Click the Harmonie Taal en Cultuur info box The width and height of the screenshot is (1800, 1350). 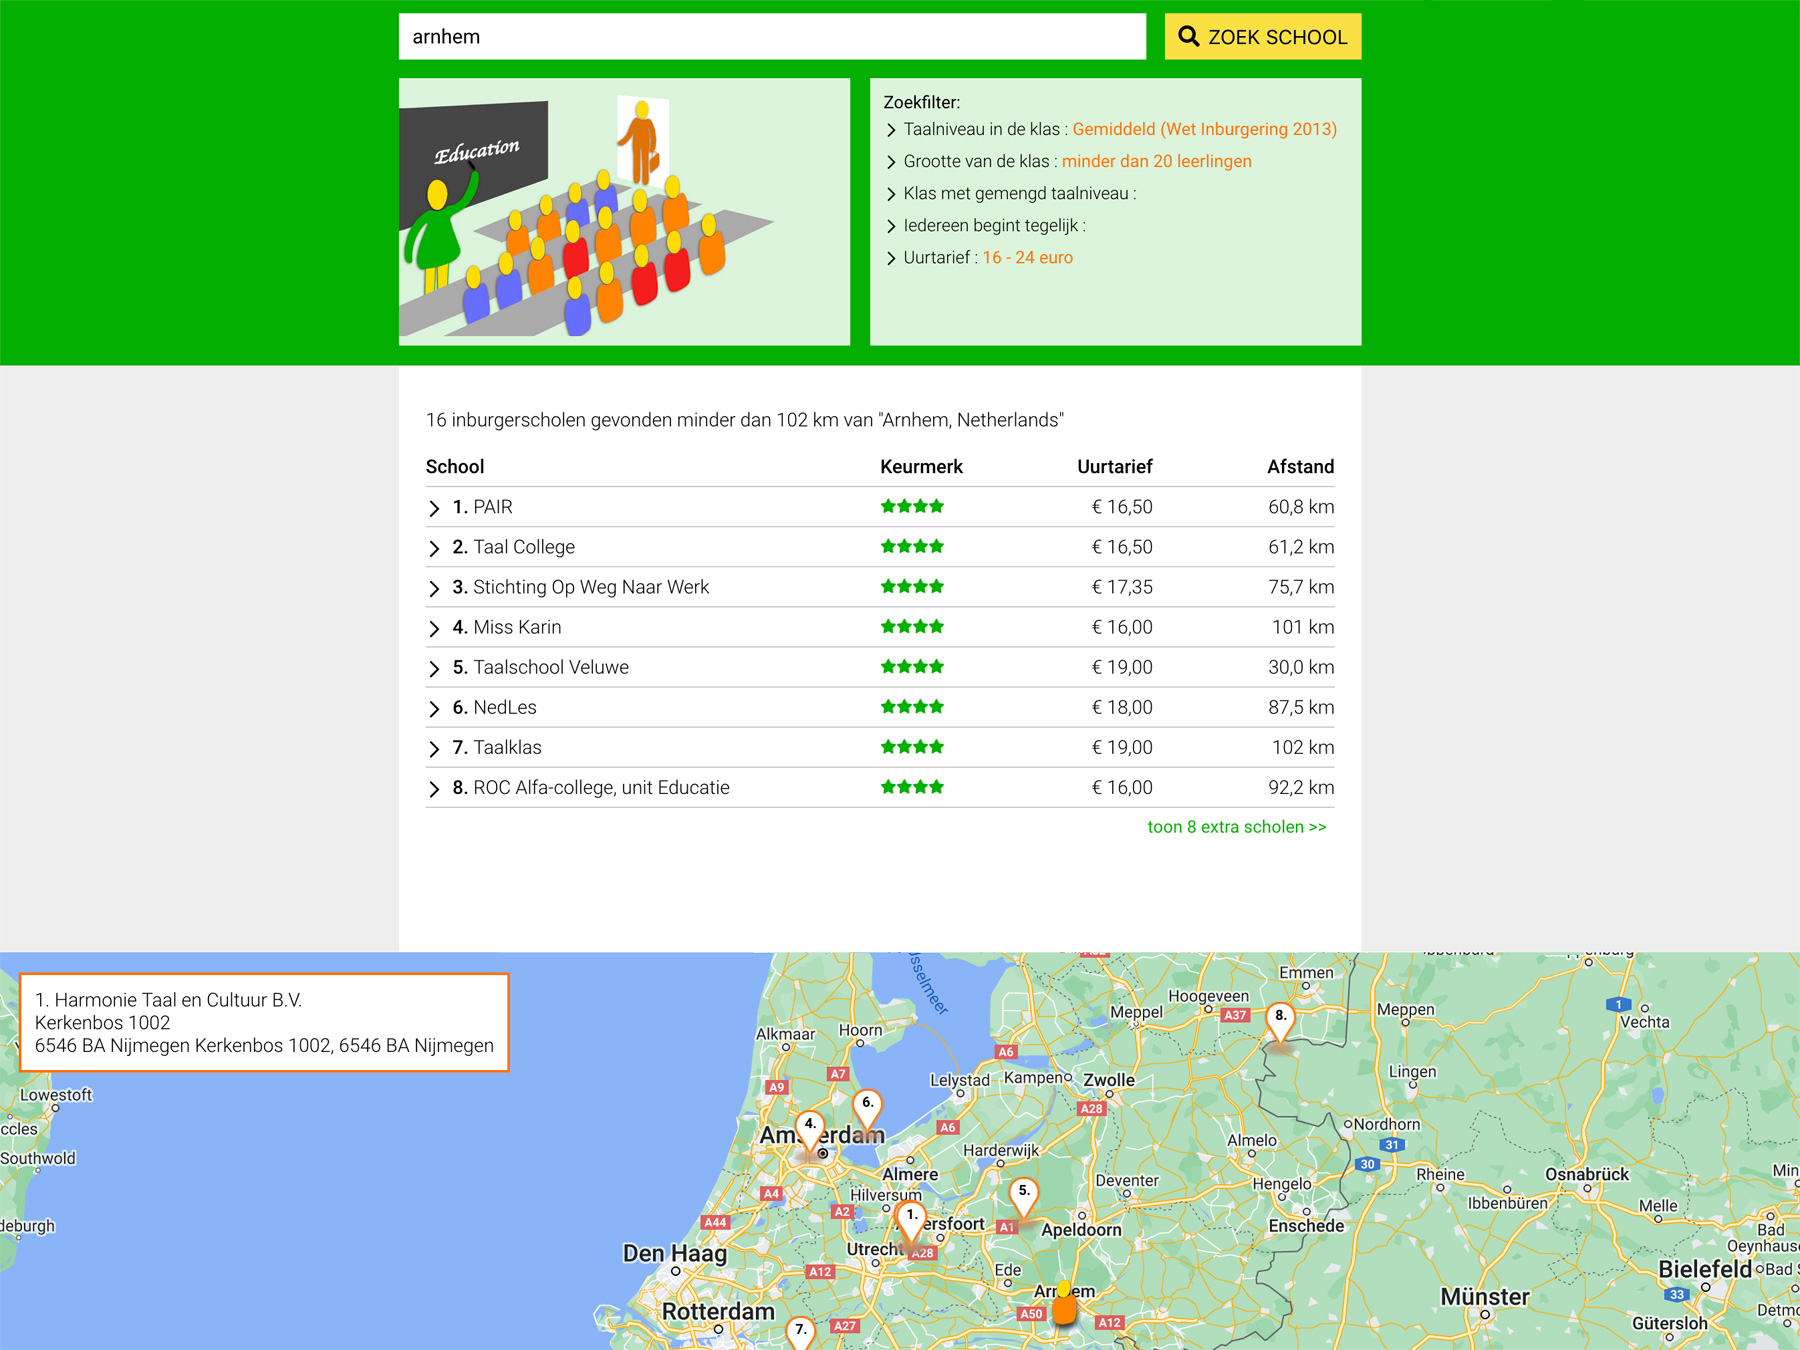(264, 1022)
